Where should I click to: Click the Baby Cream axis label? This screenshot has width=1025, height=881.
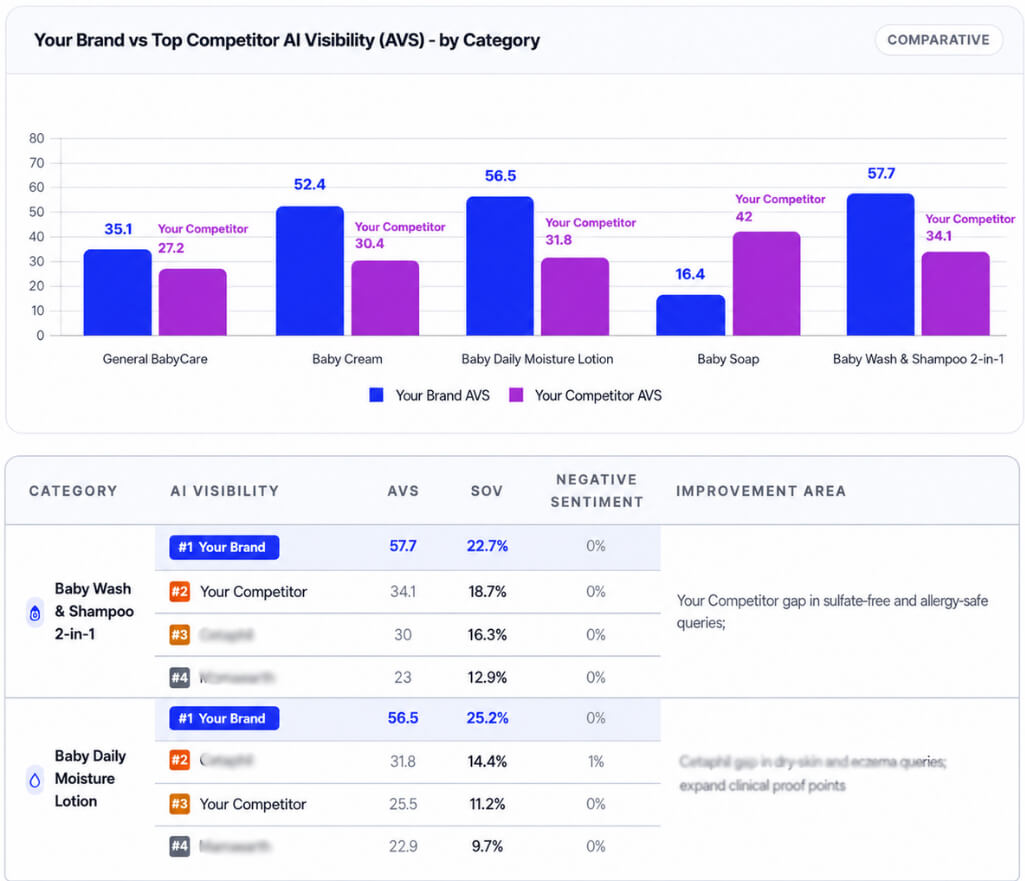click(x=347, y=359)
